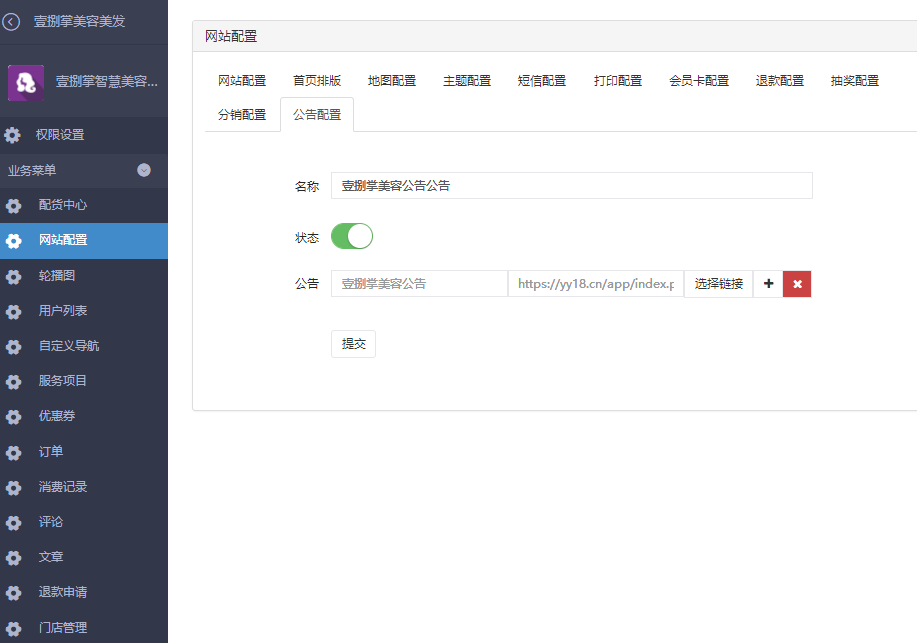Delete the announcement row with red X

tap(797, 284)
